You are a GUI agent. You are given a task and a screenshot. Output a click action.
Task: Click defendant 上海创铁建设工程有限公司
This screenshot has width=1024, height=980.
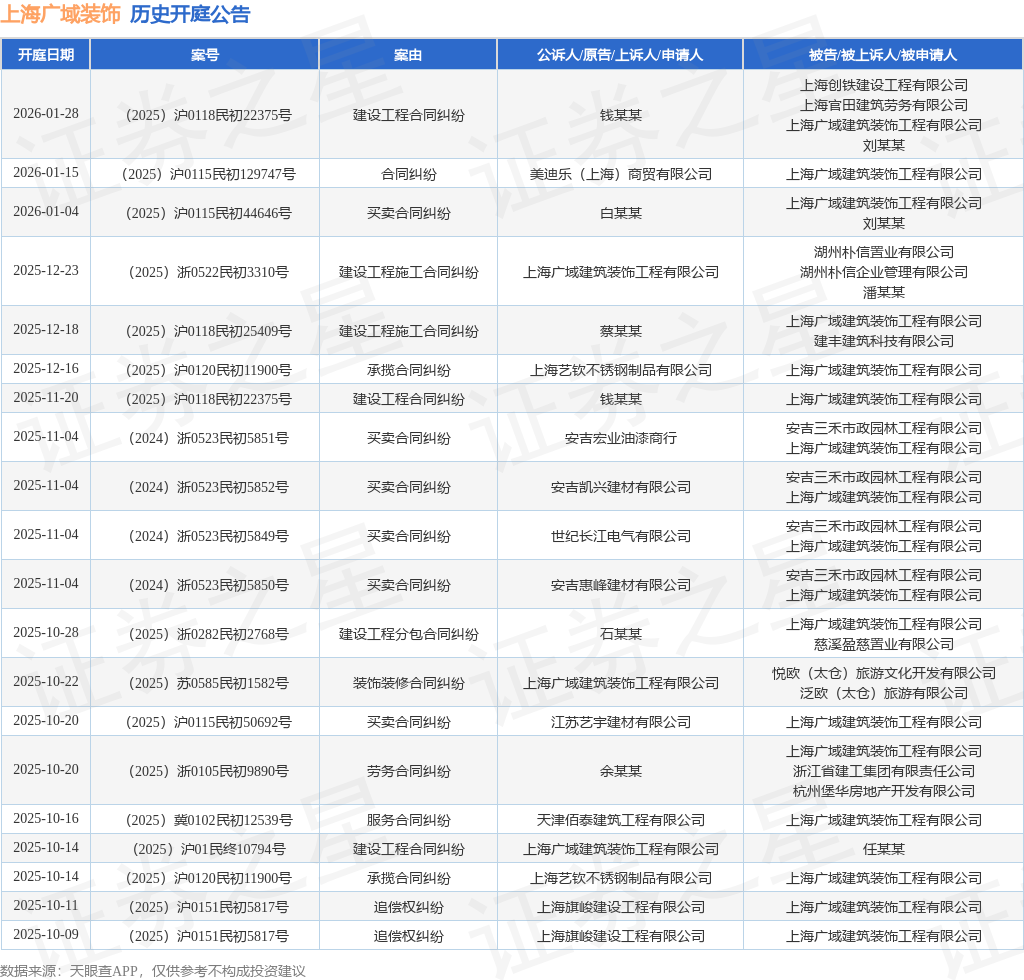884,86
